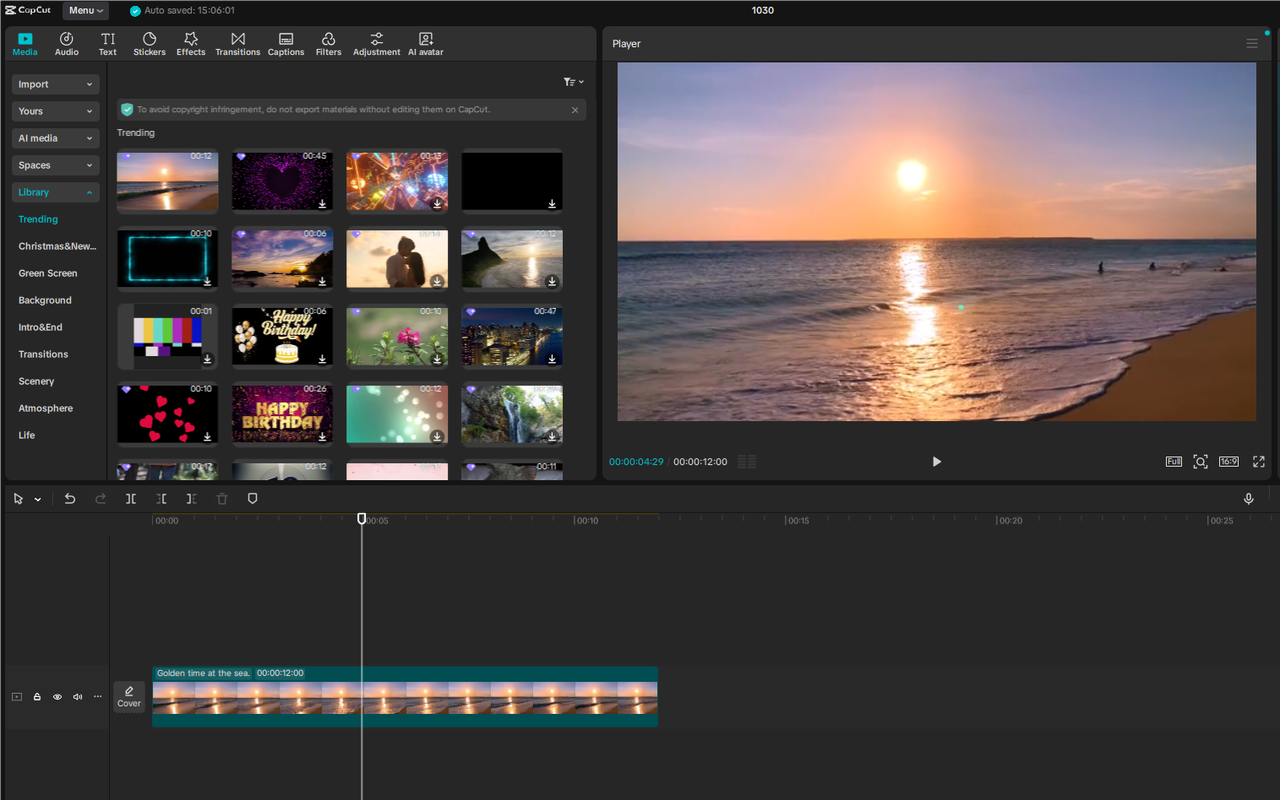Click the Undo icon above the timeline
The width and height of the screenshot is (1280, 800).
[70, 498]
